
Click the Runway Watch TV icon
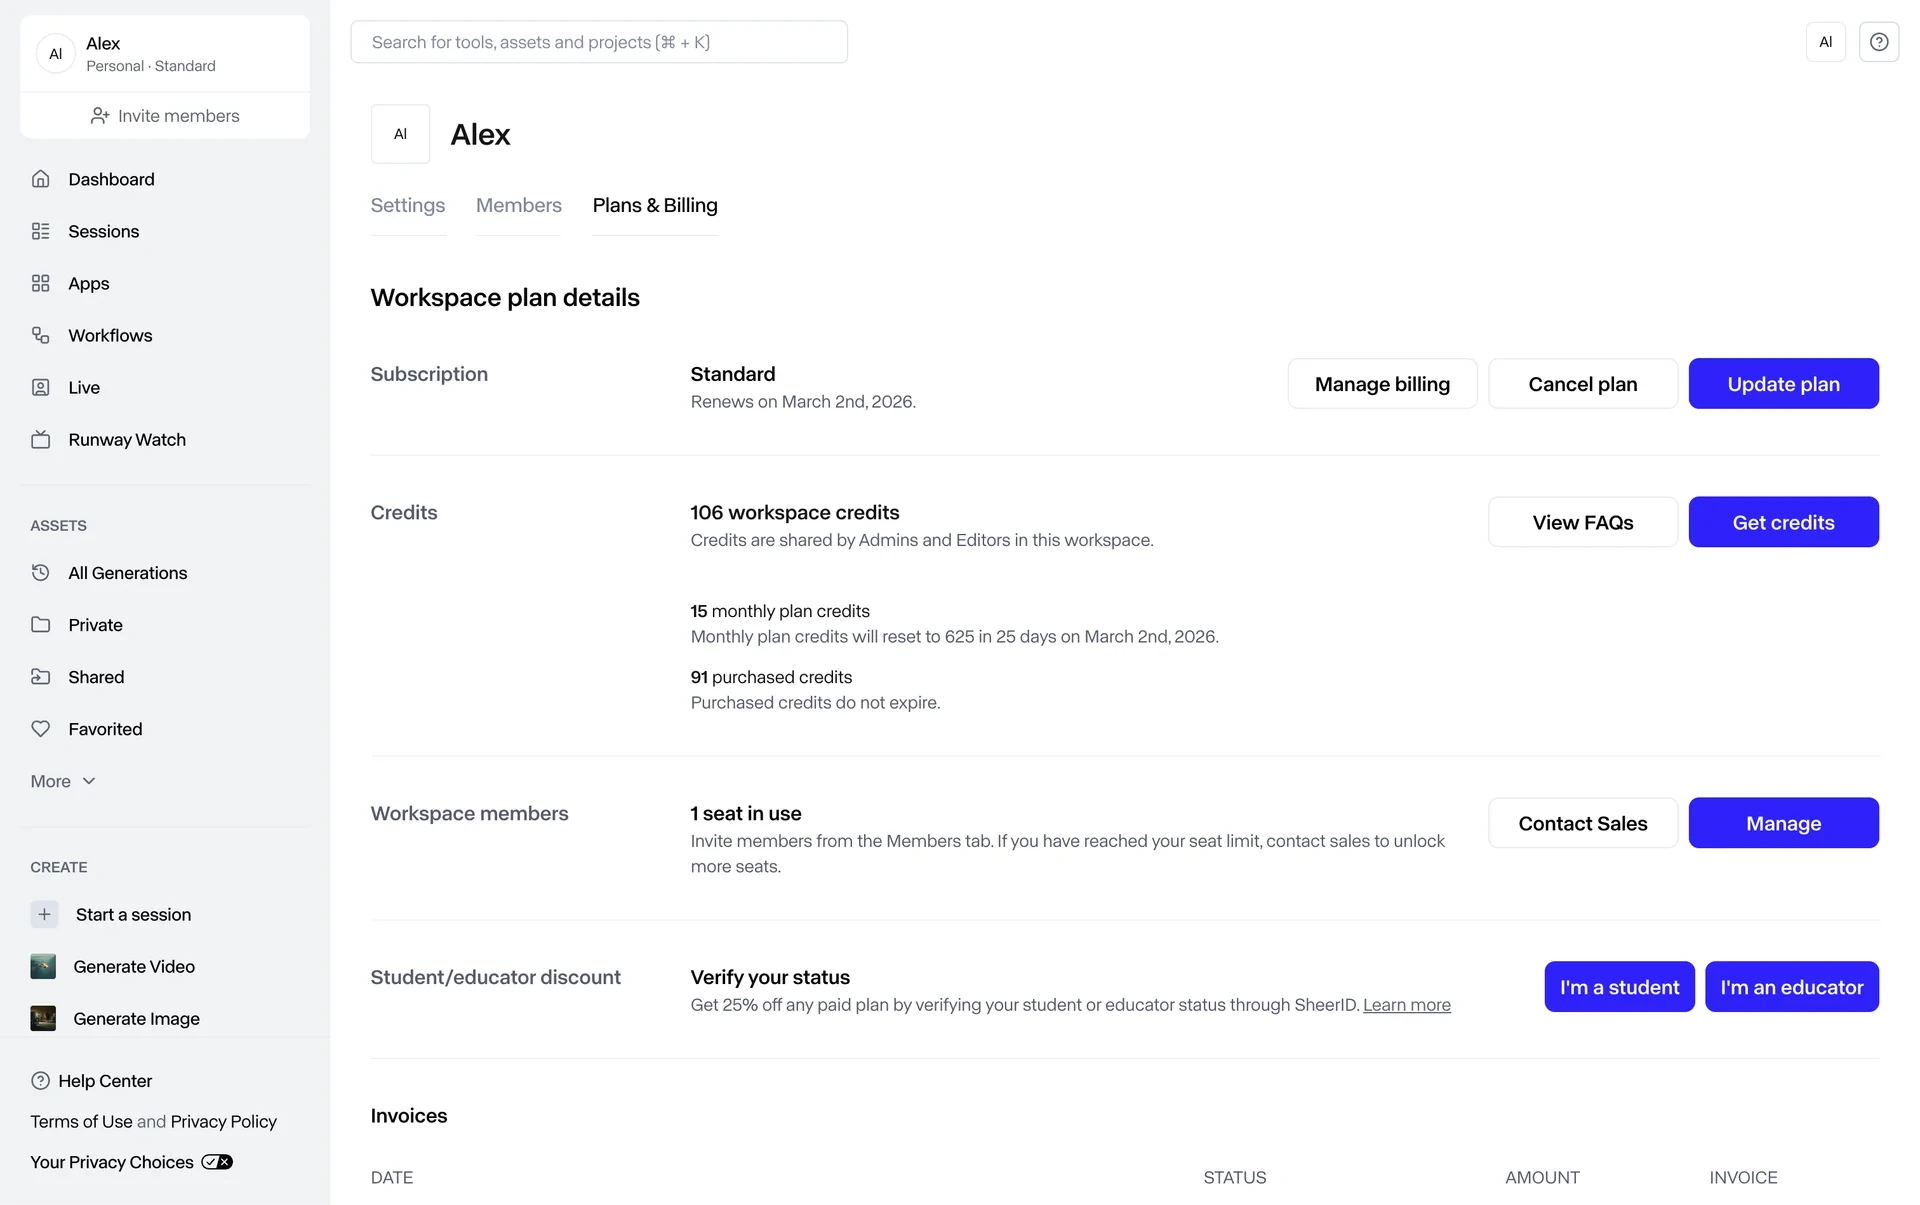pyautogui.click(x=40, y=439)
